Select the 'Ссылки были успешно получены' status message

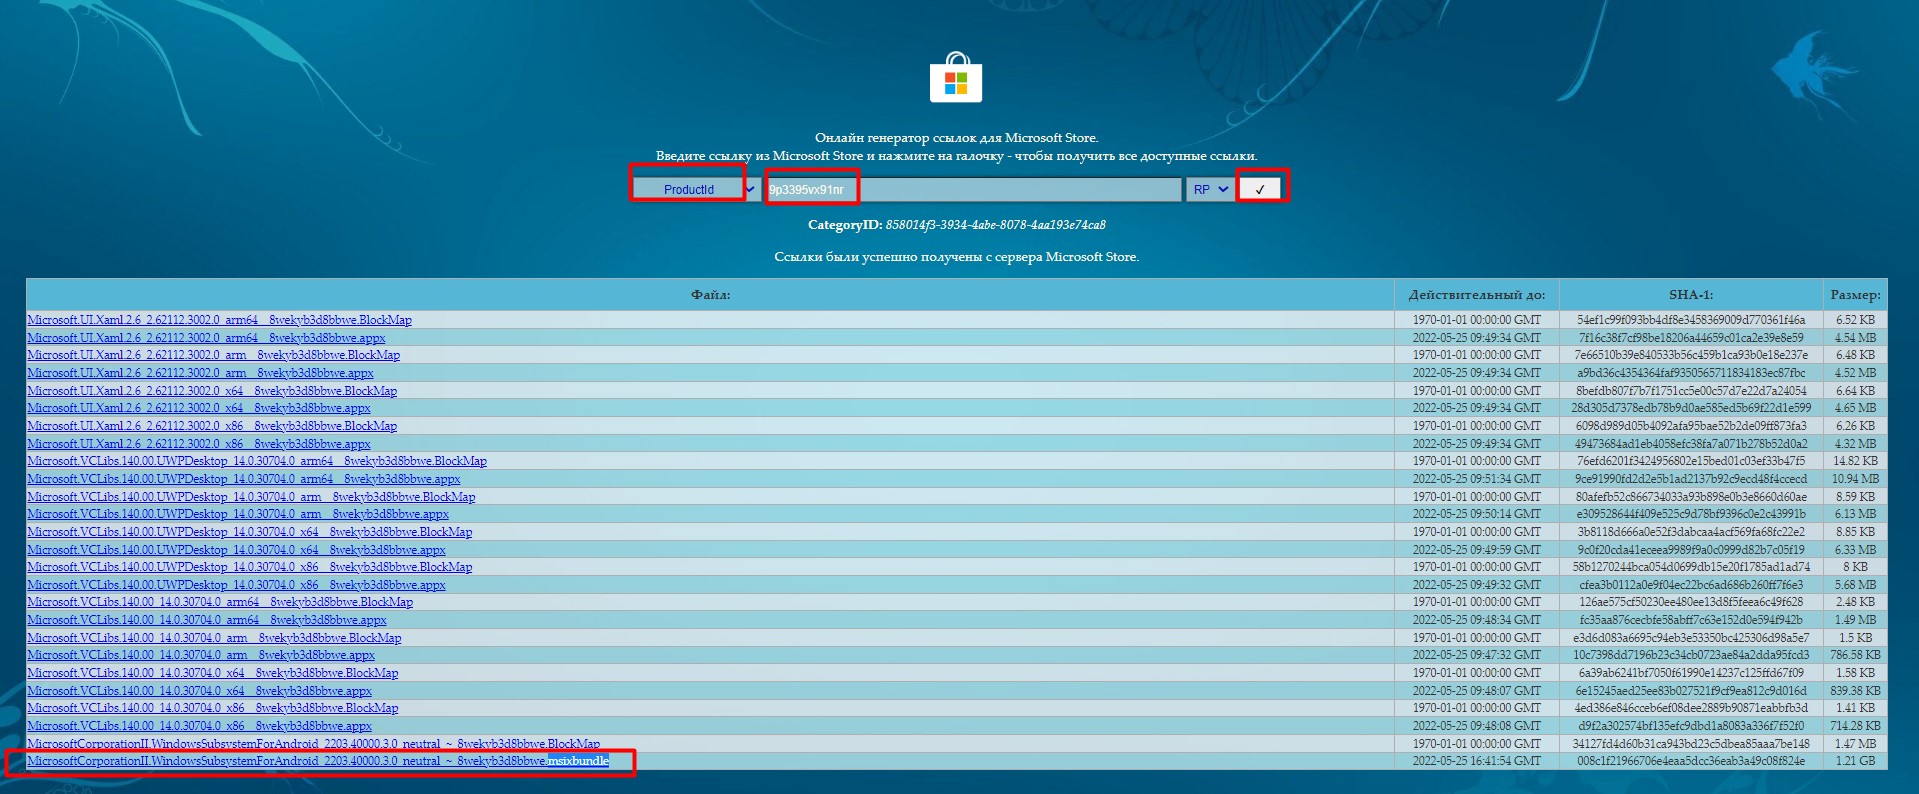click(x=956, y=257)
